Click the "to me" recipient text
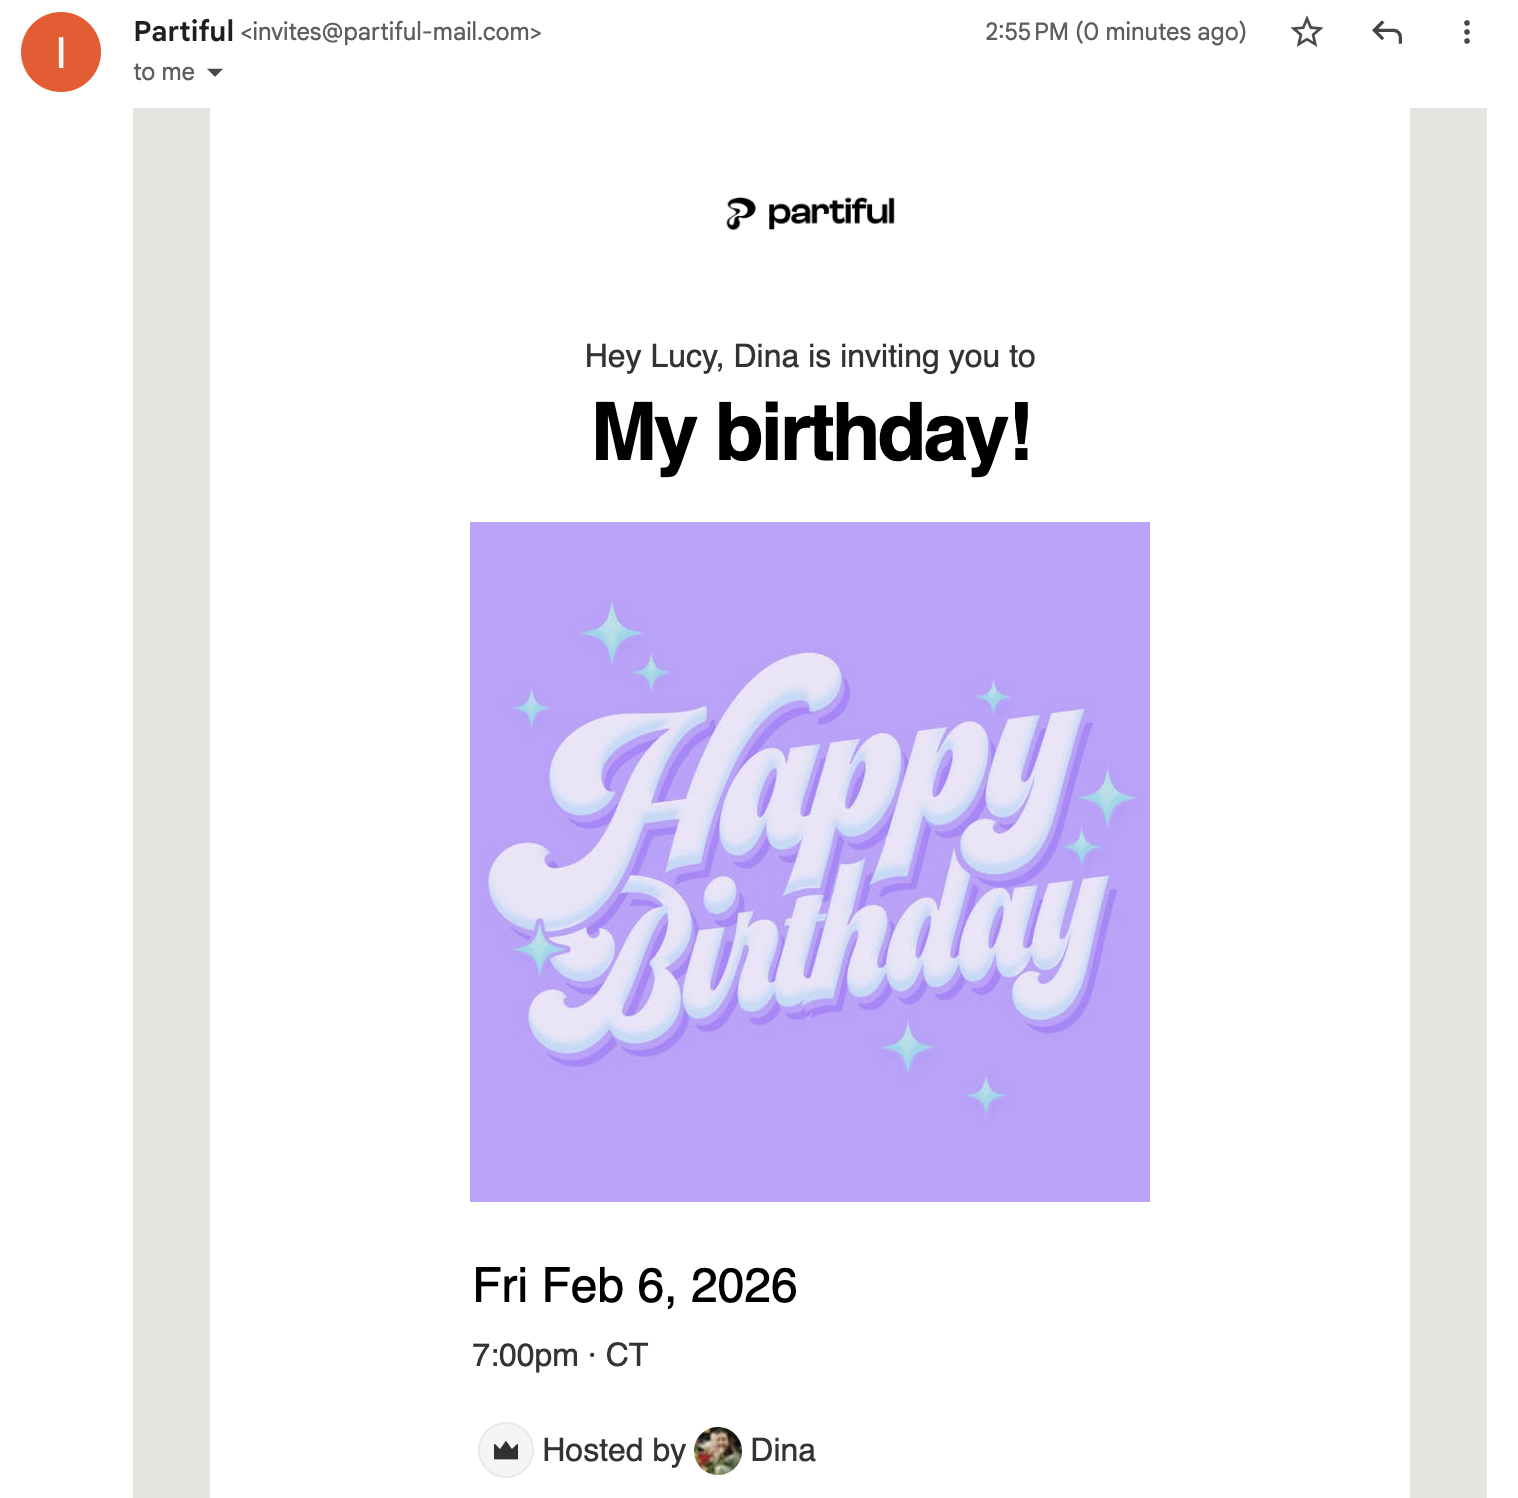1518x1498 pixels. tap(164, 72)
